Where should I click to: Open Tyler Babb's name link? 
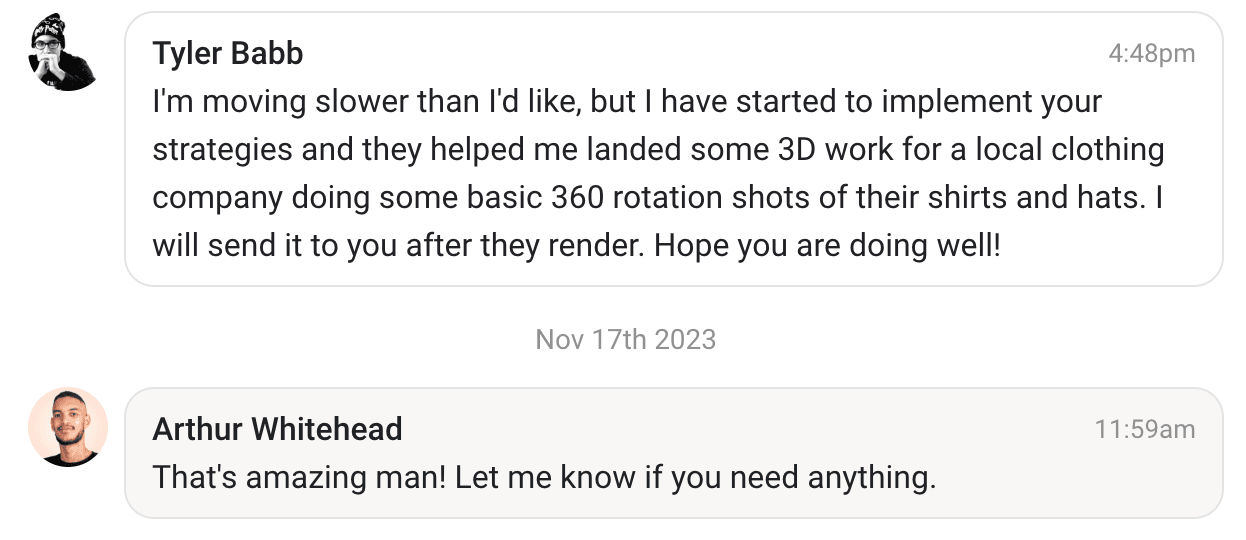click(x=228, y=54)
